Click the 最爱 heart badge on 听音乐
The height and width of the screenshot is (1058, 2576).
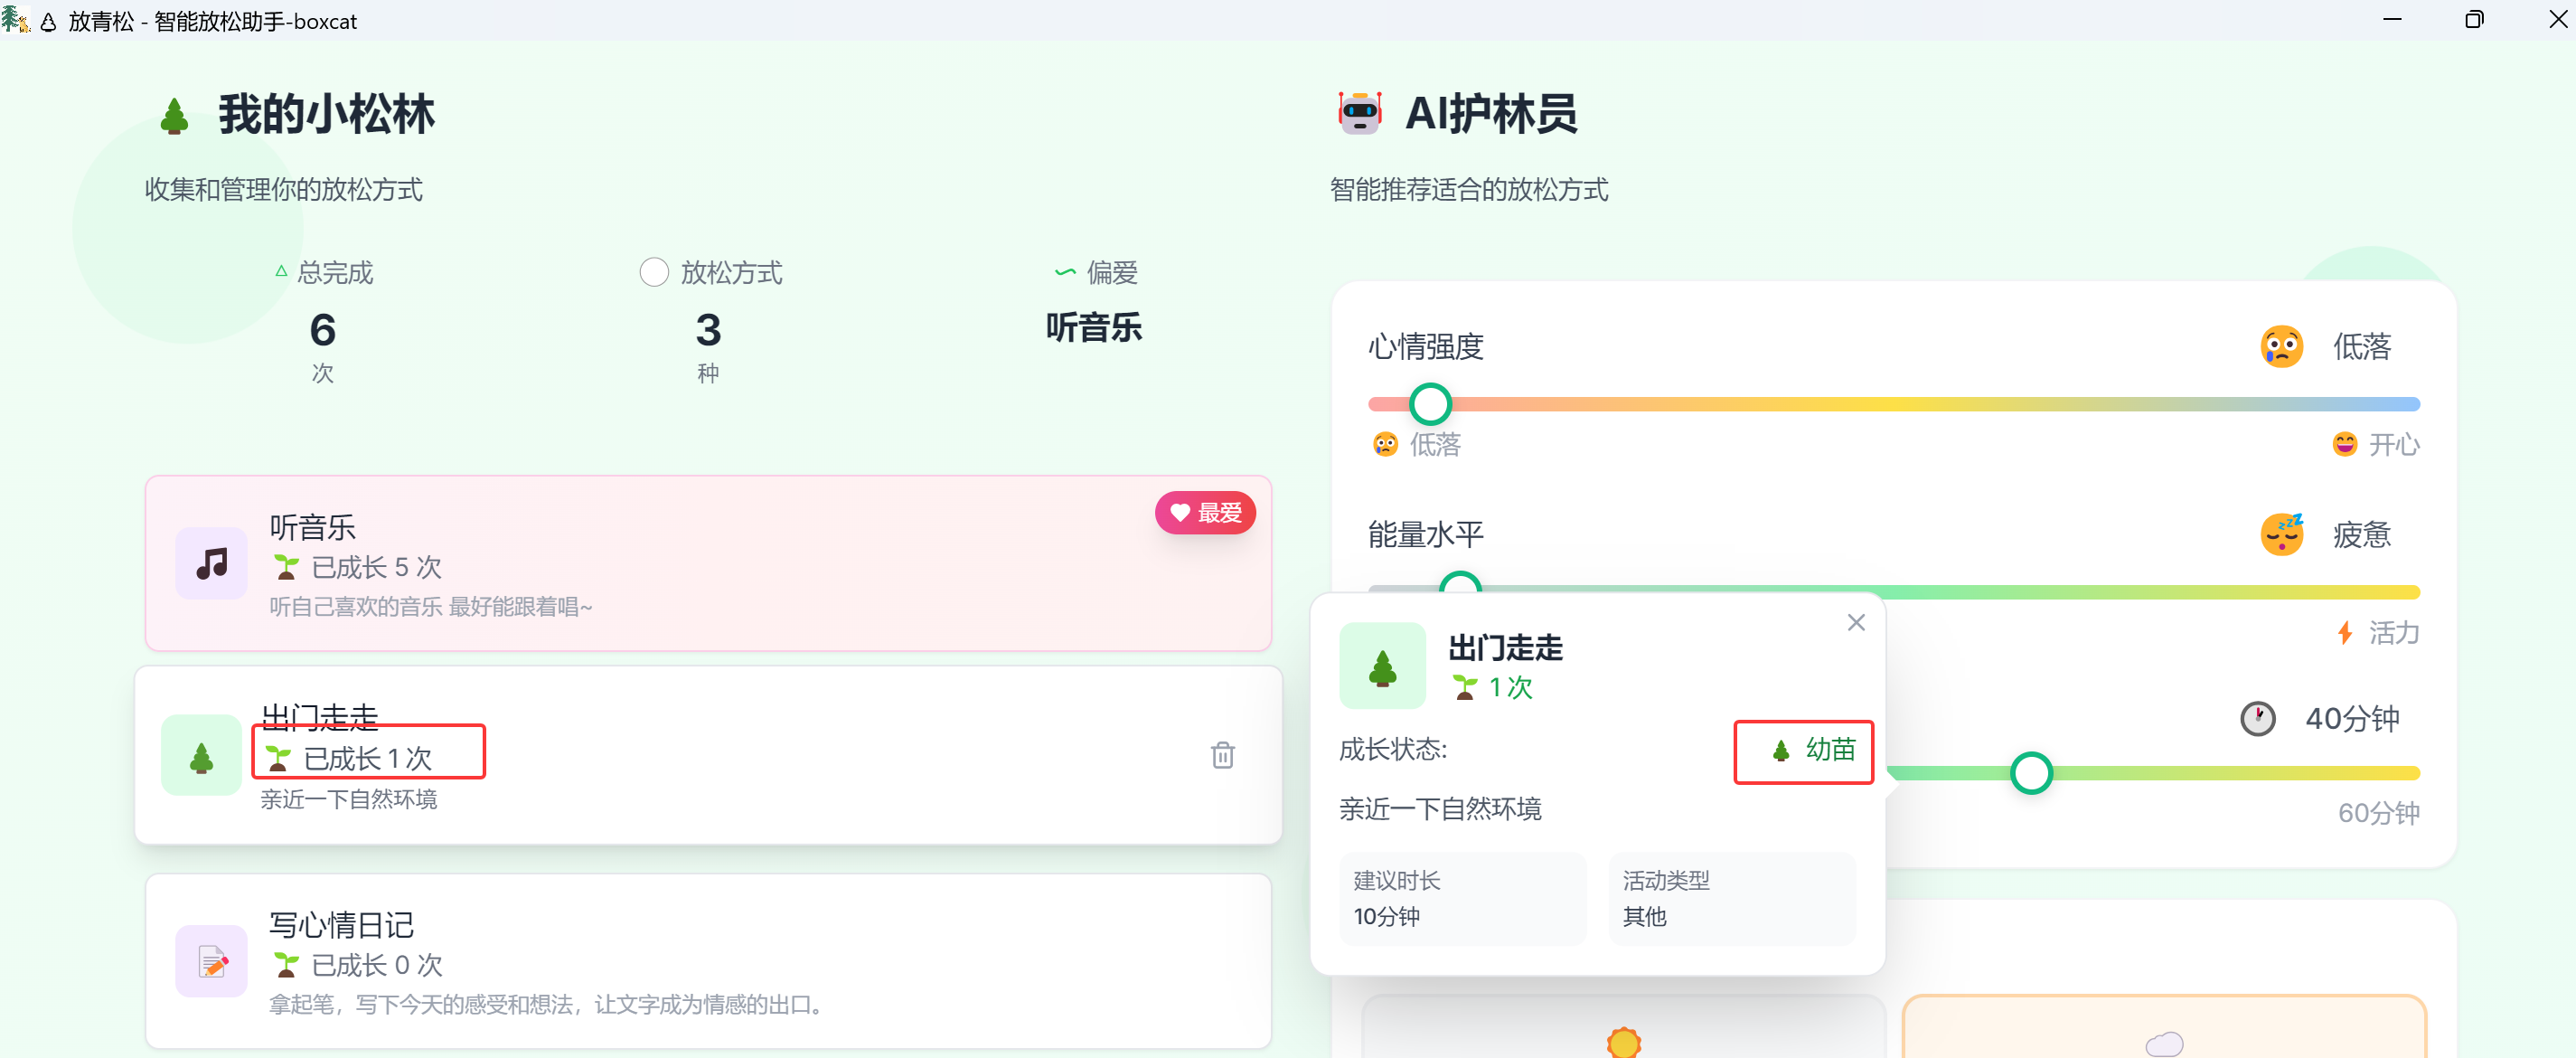1205,513
